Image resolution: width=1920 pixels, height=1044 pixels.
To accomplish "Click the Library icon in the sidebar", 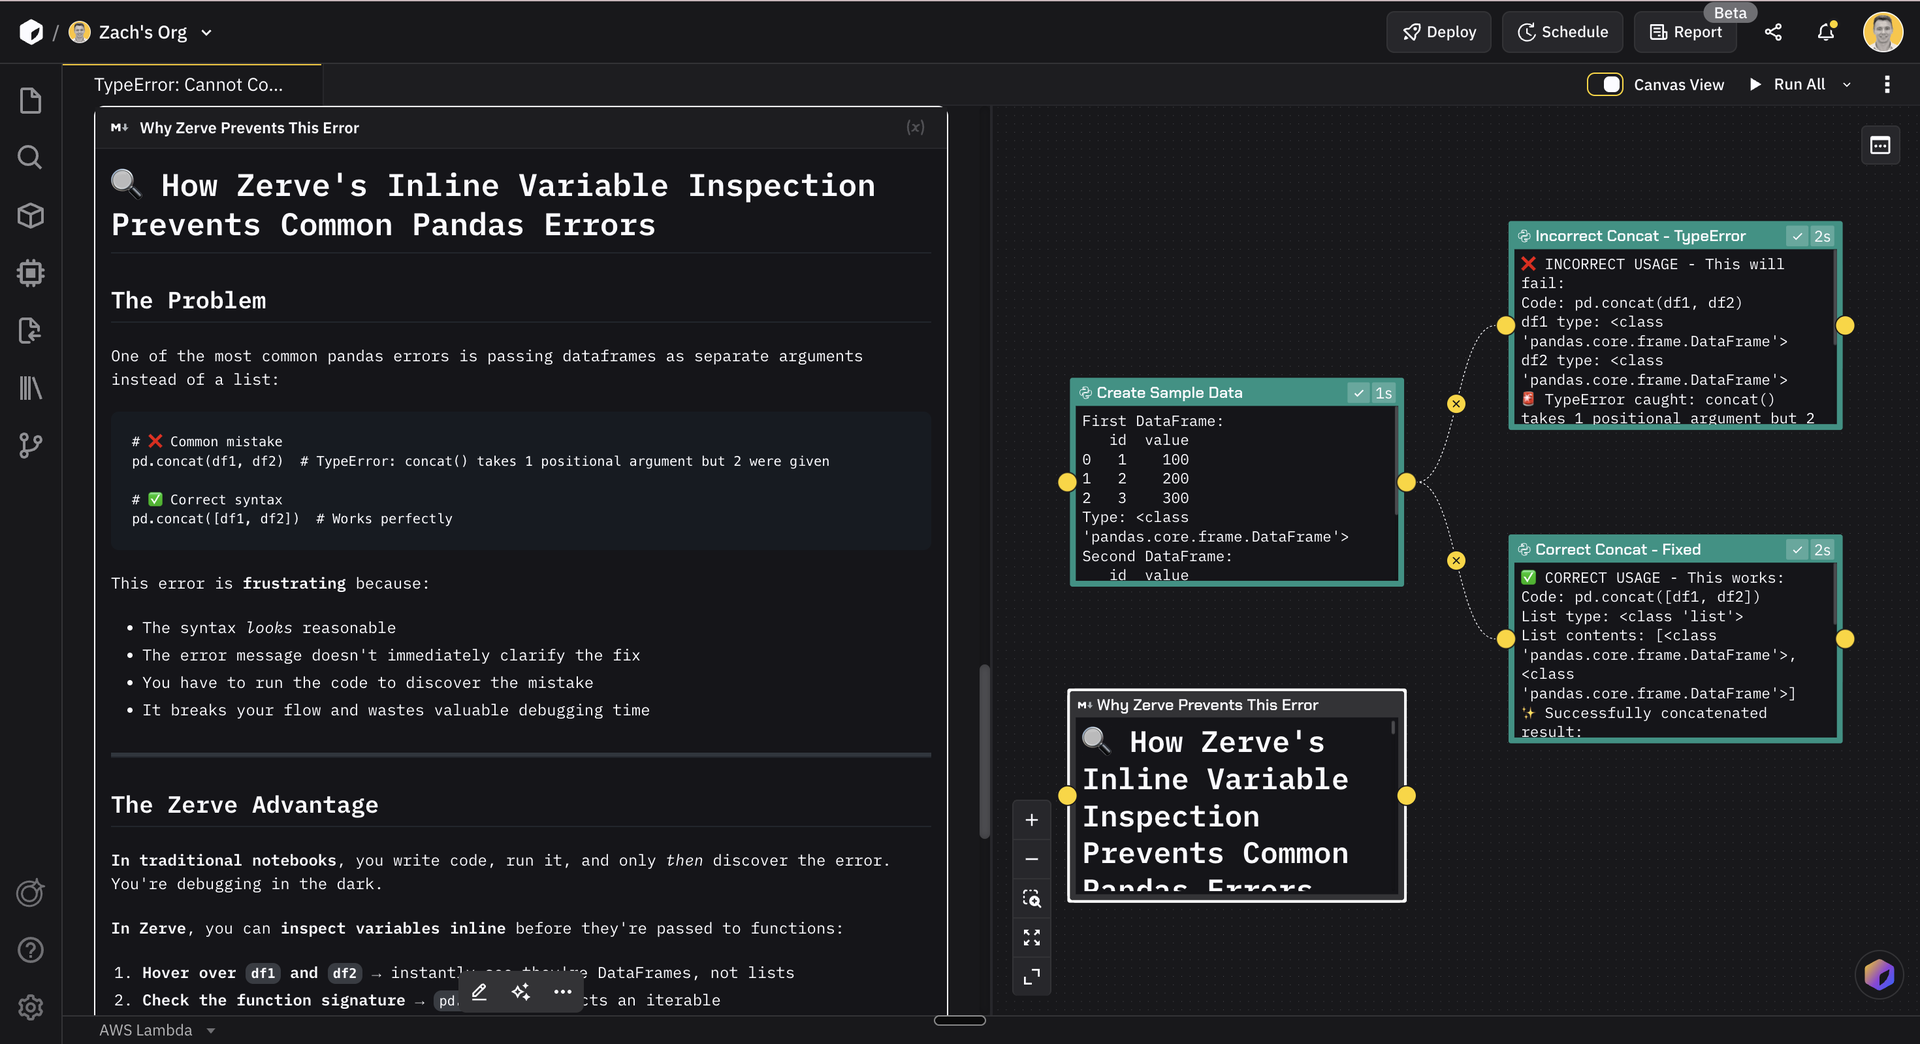I will (30, 388).
